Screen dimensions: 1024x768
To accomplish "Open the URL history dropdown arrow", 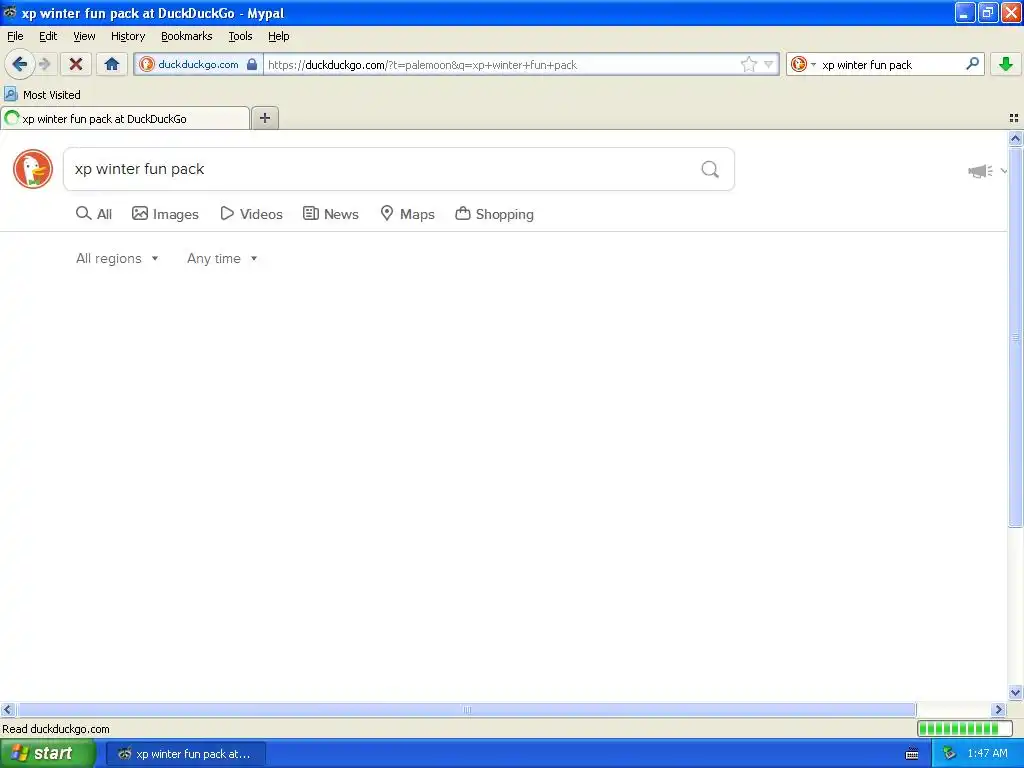I will pos(769,64).
